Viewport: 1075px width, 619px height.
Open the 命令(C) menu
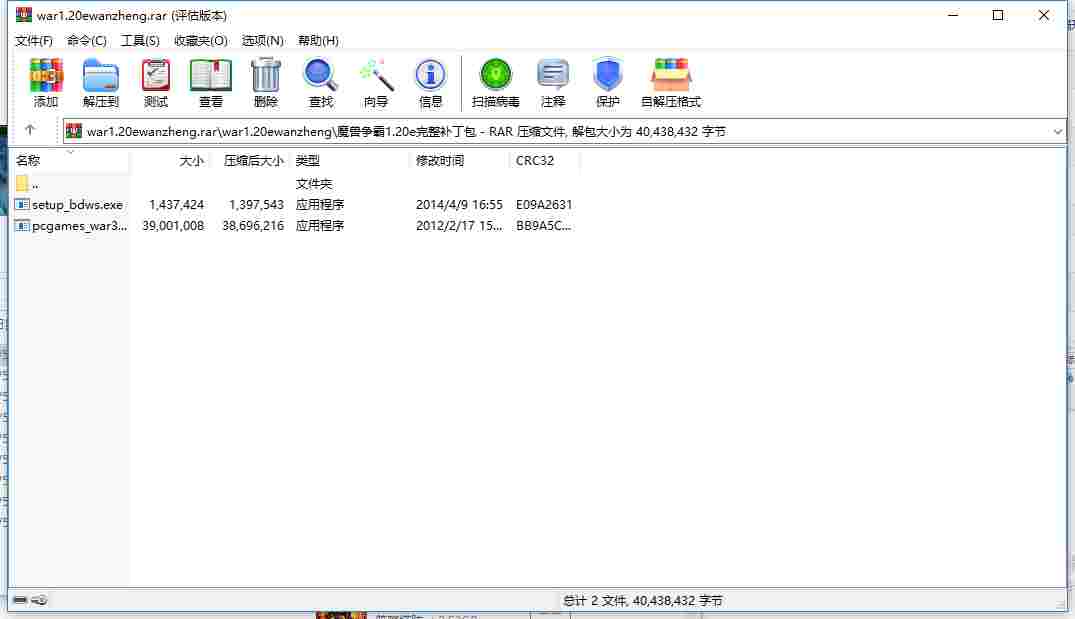point(86,40)
